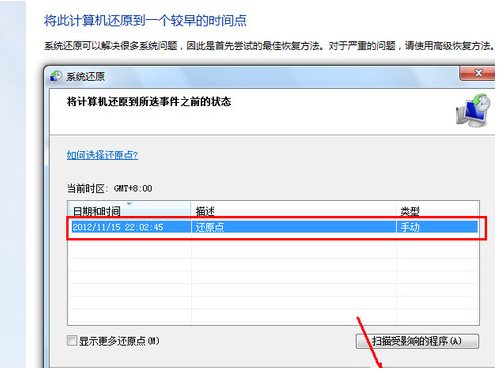Viewport: 499px width, 373px height.
Task: Click heading 将此计算机还原到一个较早的时间点
Action: 145,21
